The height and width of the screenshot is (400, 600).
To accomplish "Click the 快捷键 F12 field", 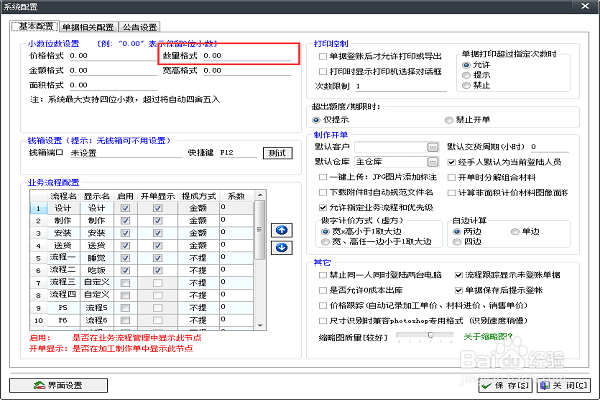I will pyautogui.click(x=238, y=153).
